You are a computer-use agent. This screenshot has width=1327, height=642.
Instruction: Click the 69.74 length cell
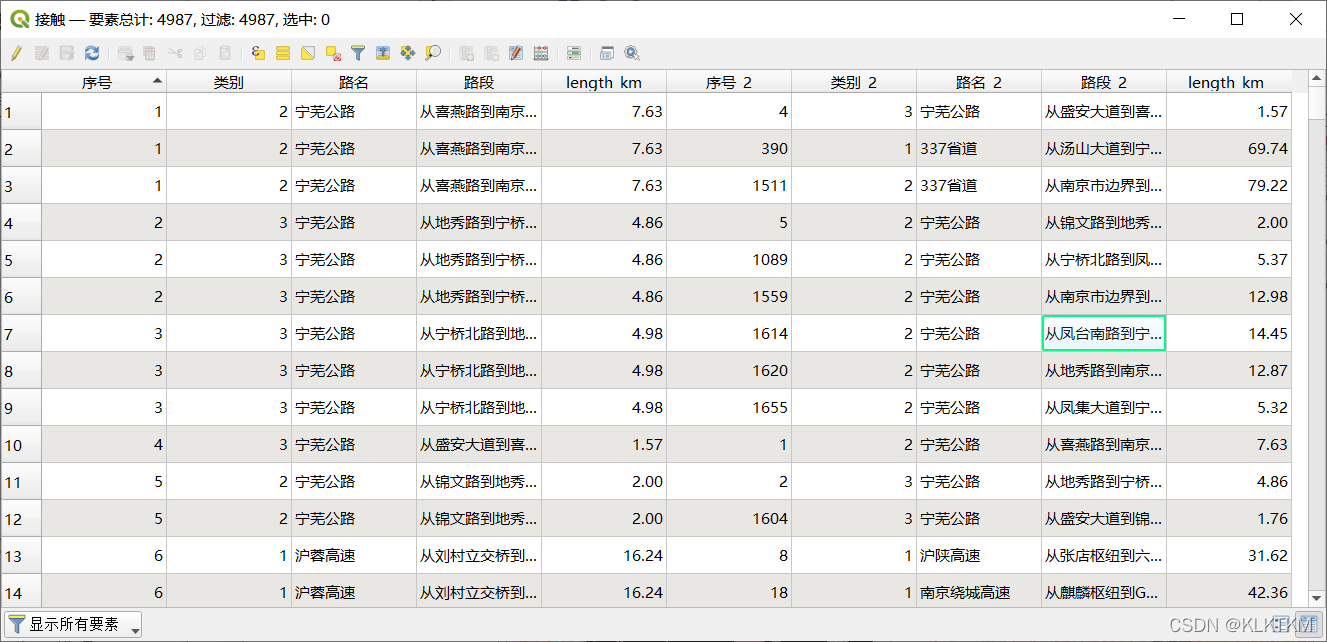click(1229, 148)
